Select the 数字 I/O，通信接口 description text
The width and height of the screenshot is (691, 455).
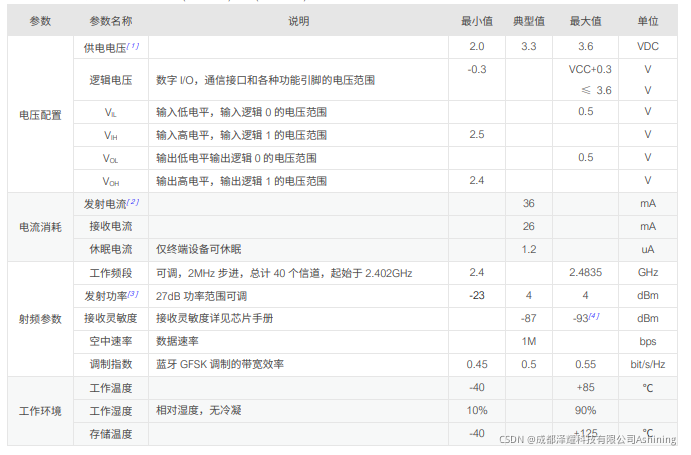tap(265, 80)
